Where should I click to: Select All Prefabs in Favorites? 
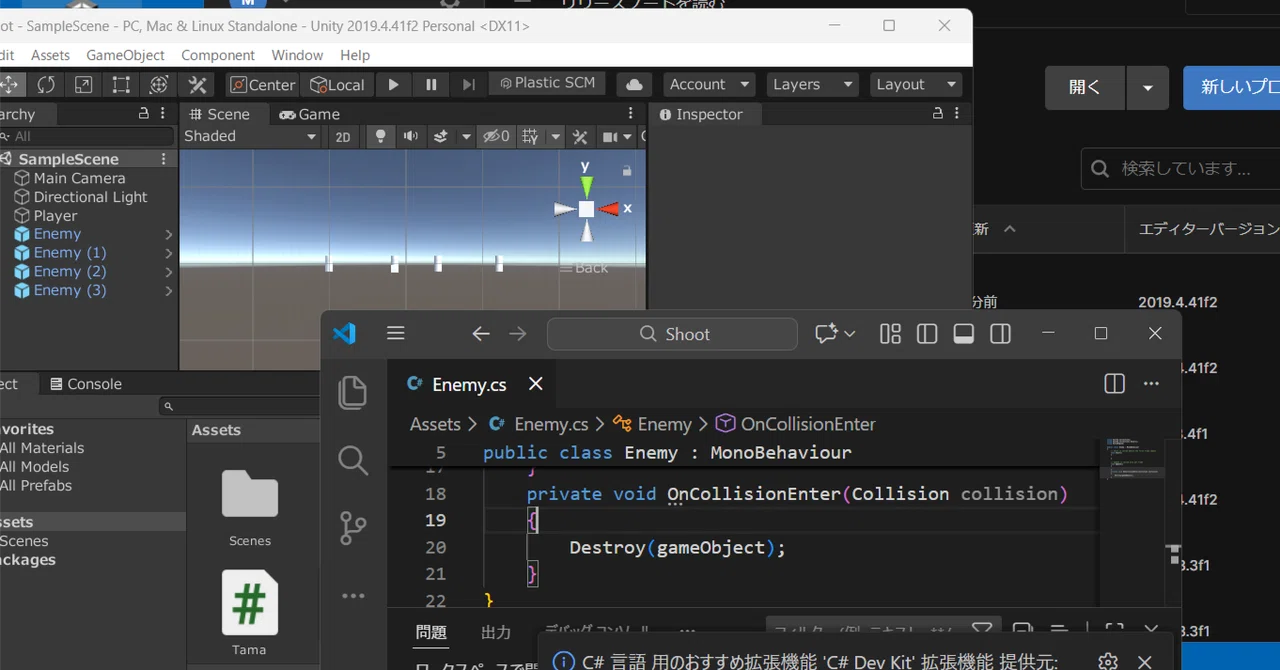(37, 486)
